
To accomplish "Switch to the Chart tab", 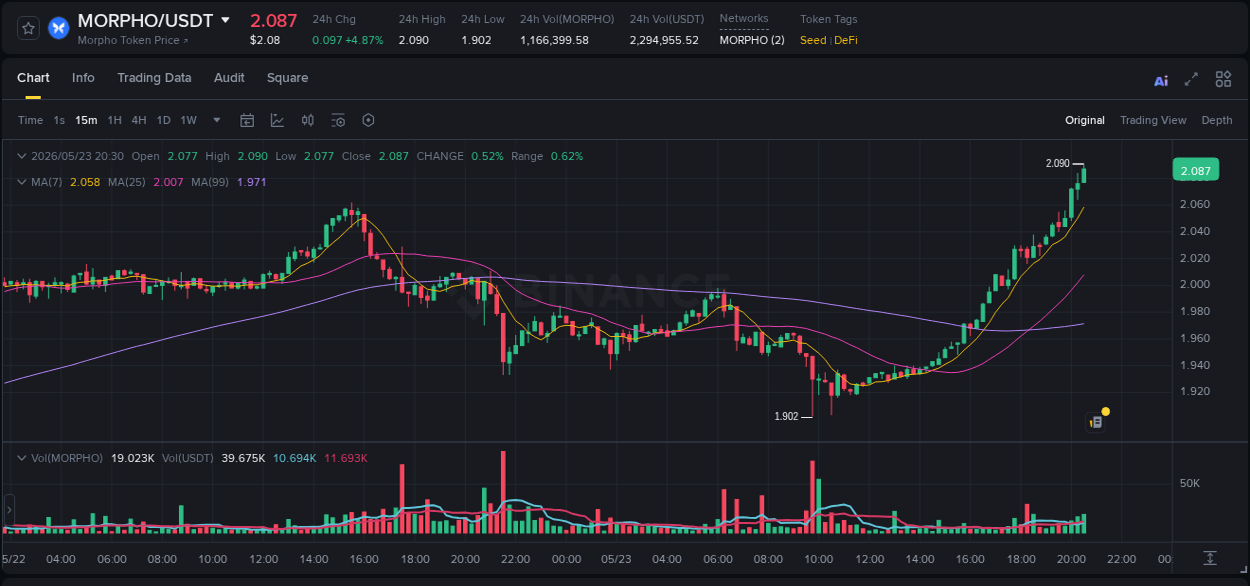I will pos(33,78).
